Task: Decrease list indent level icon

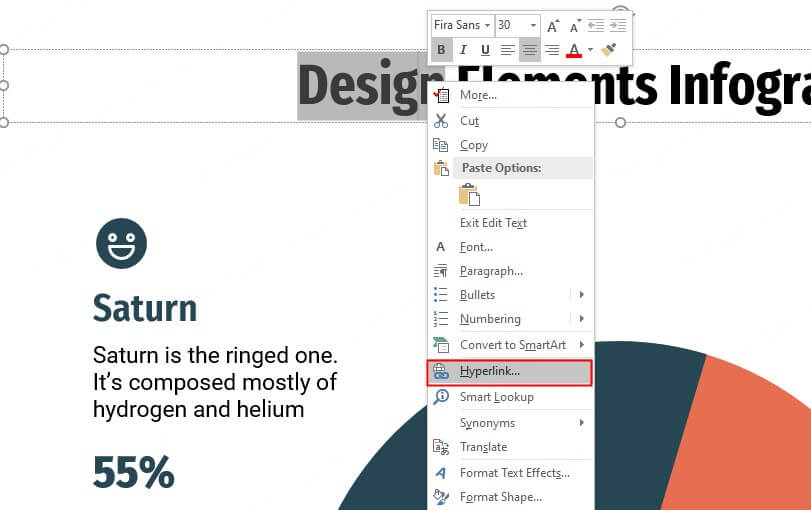Action: [596, 25]
